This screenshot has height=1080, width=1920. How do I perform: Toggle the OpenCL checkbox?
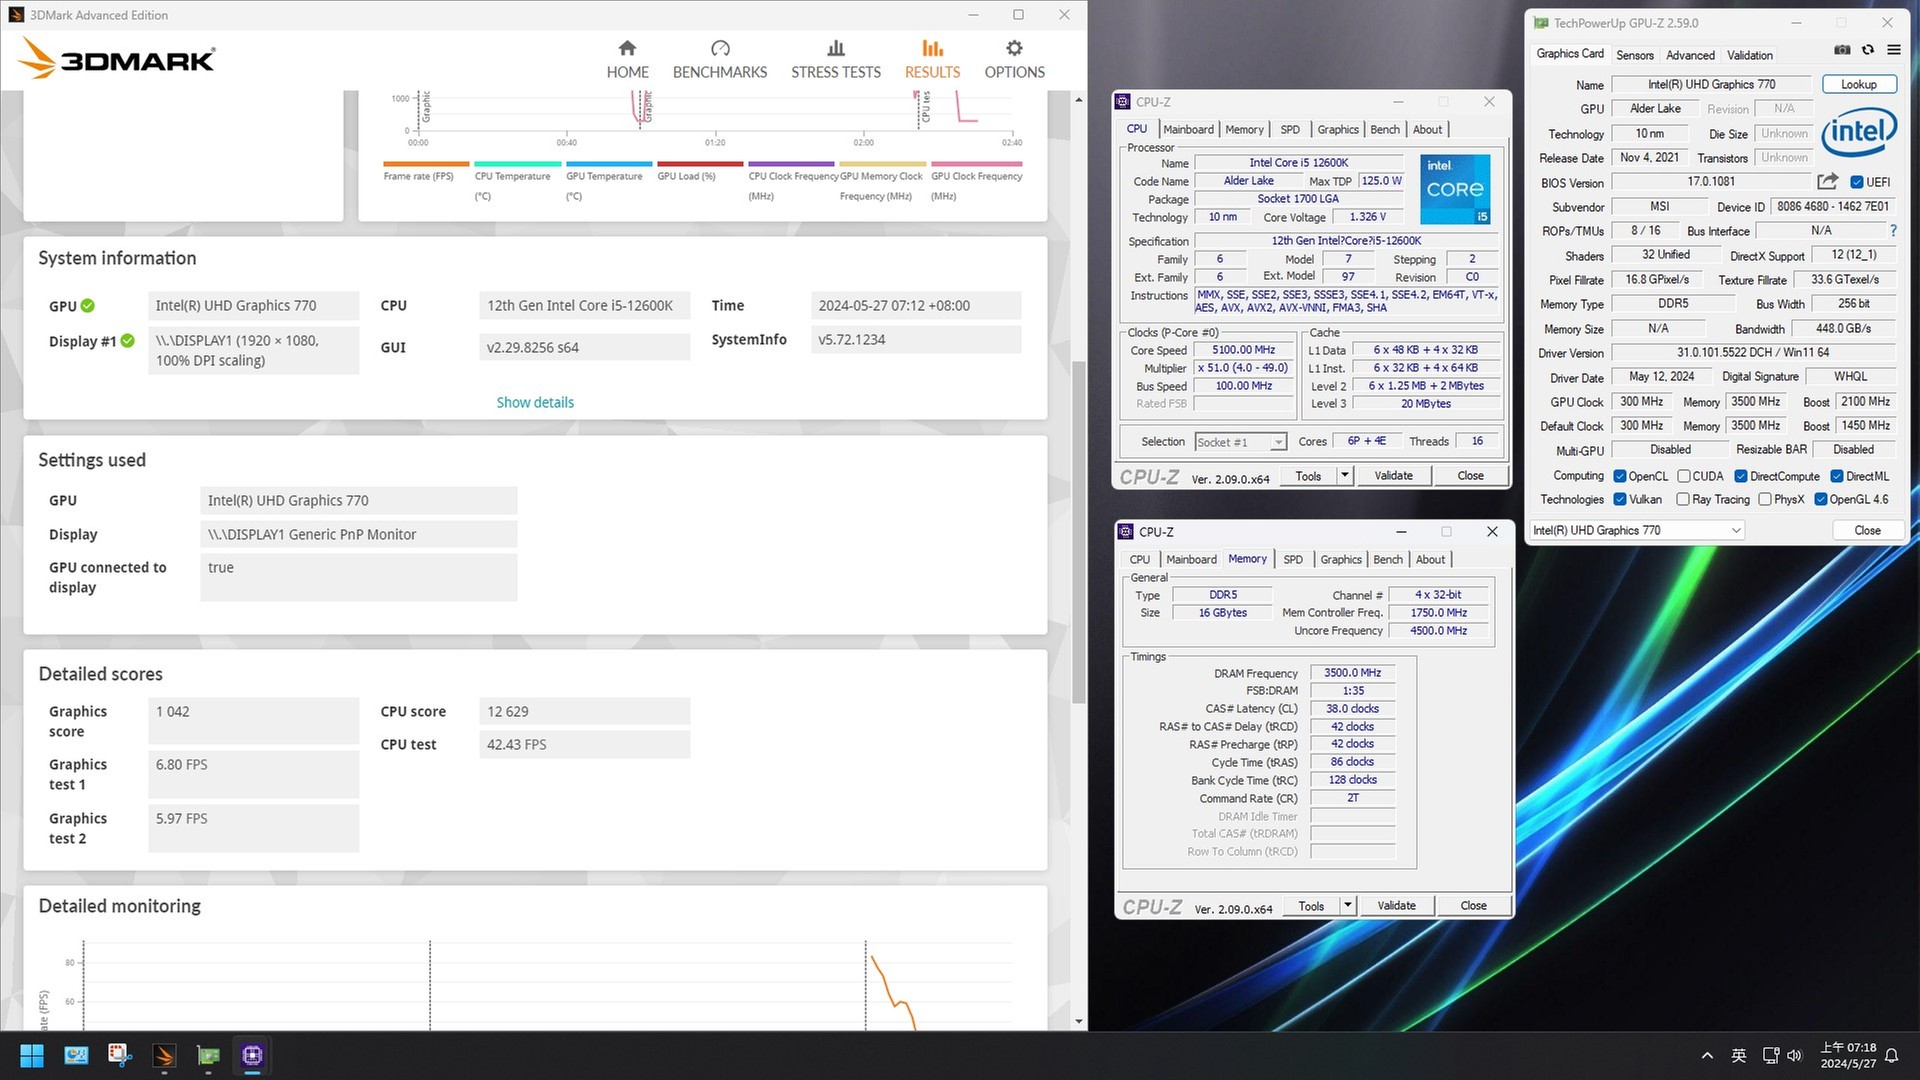1619,476
